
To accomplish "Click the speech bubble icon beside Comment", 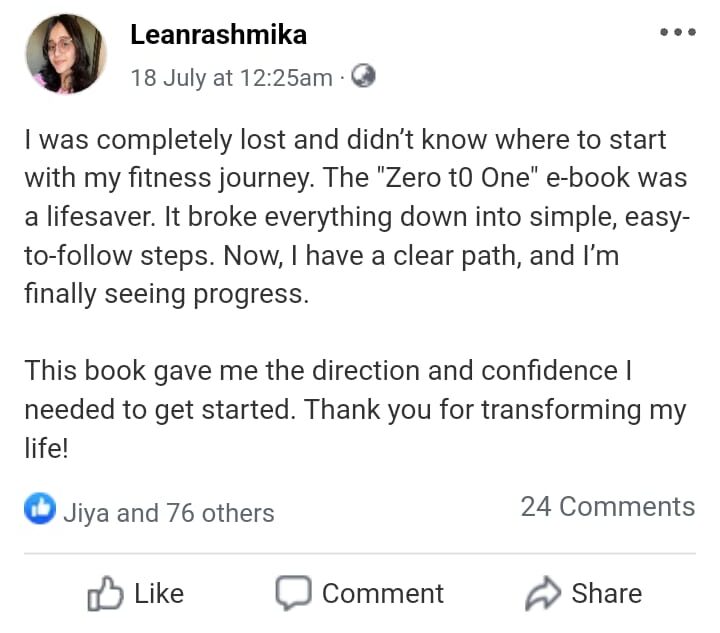I will point(293,593).
